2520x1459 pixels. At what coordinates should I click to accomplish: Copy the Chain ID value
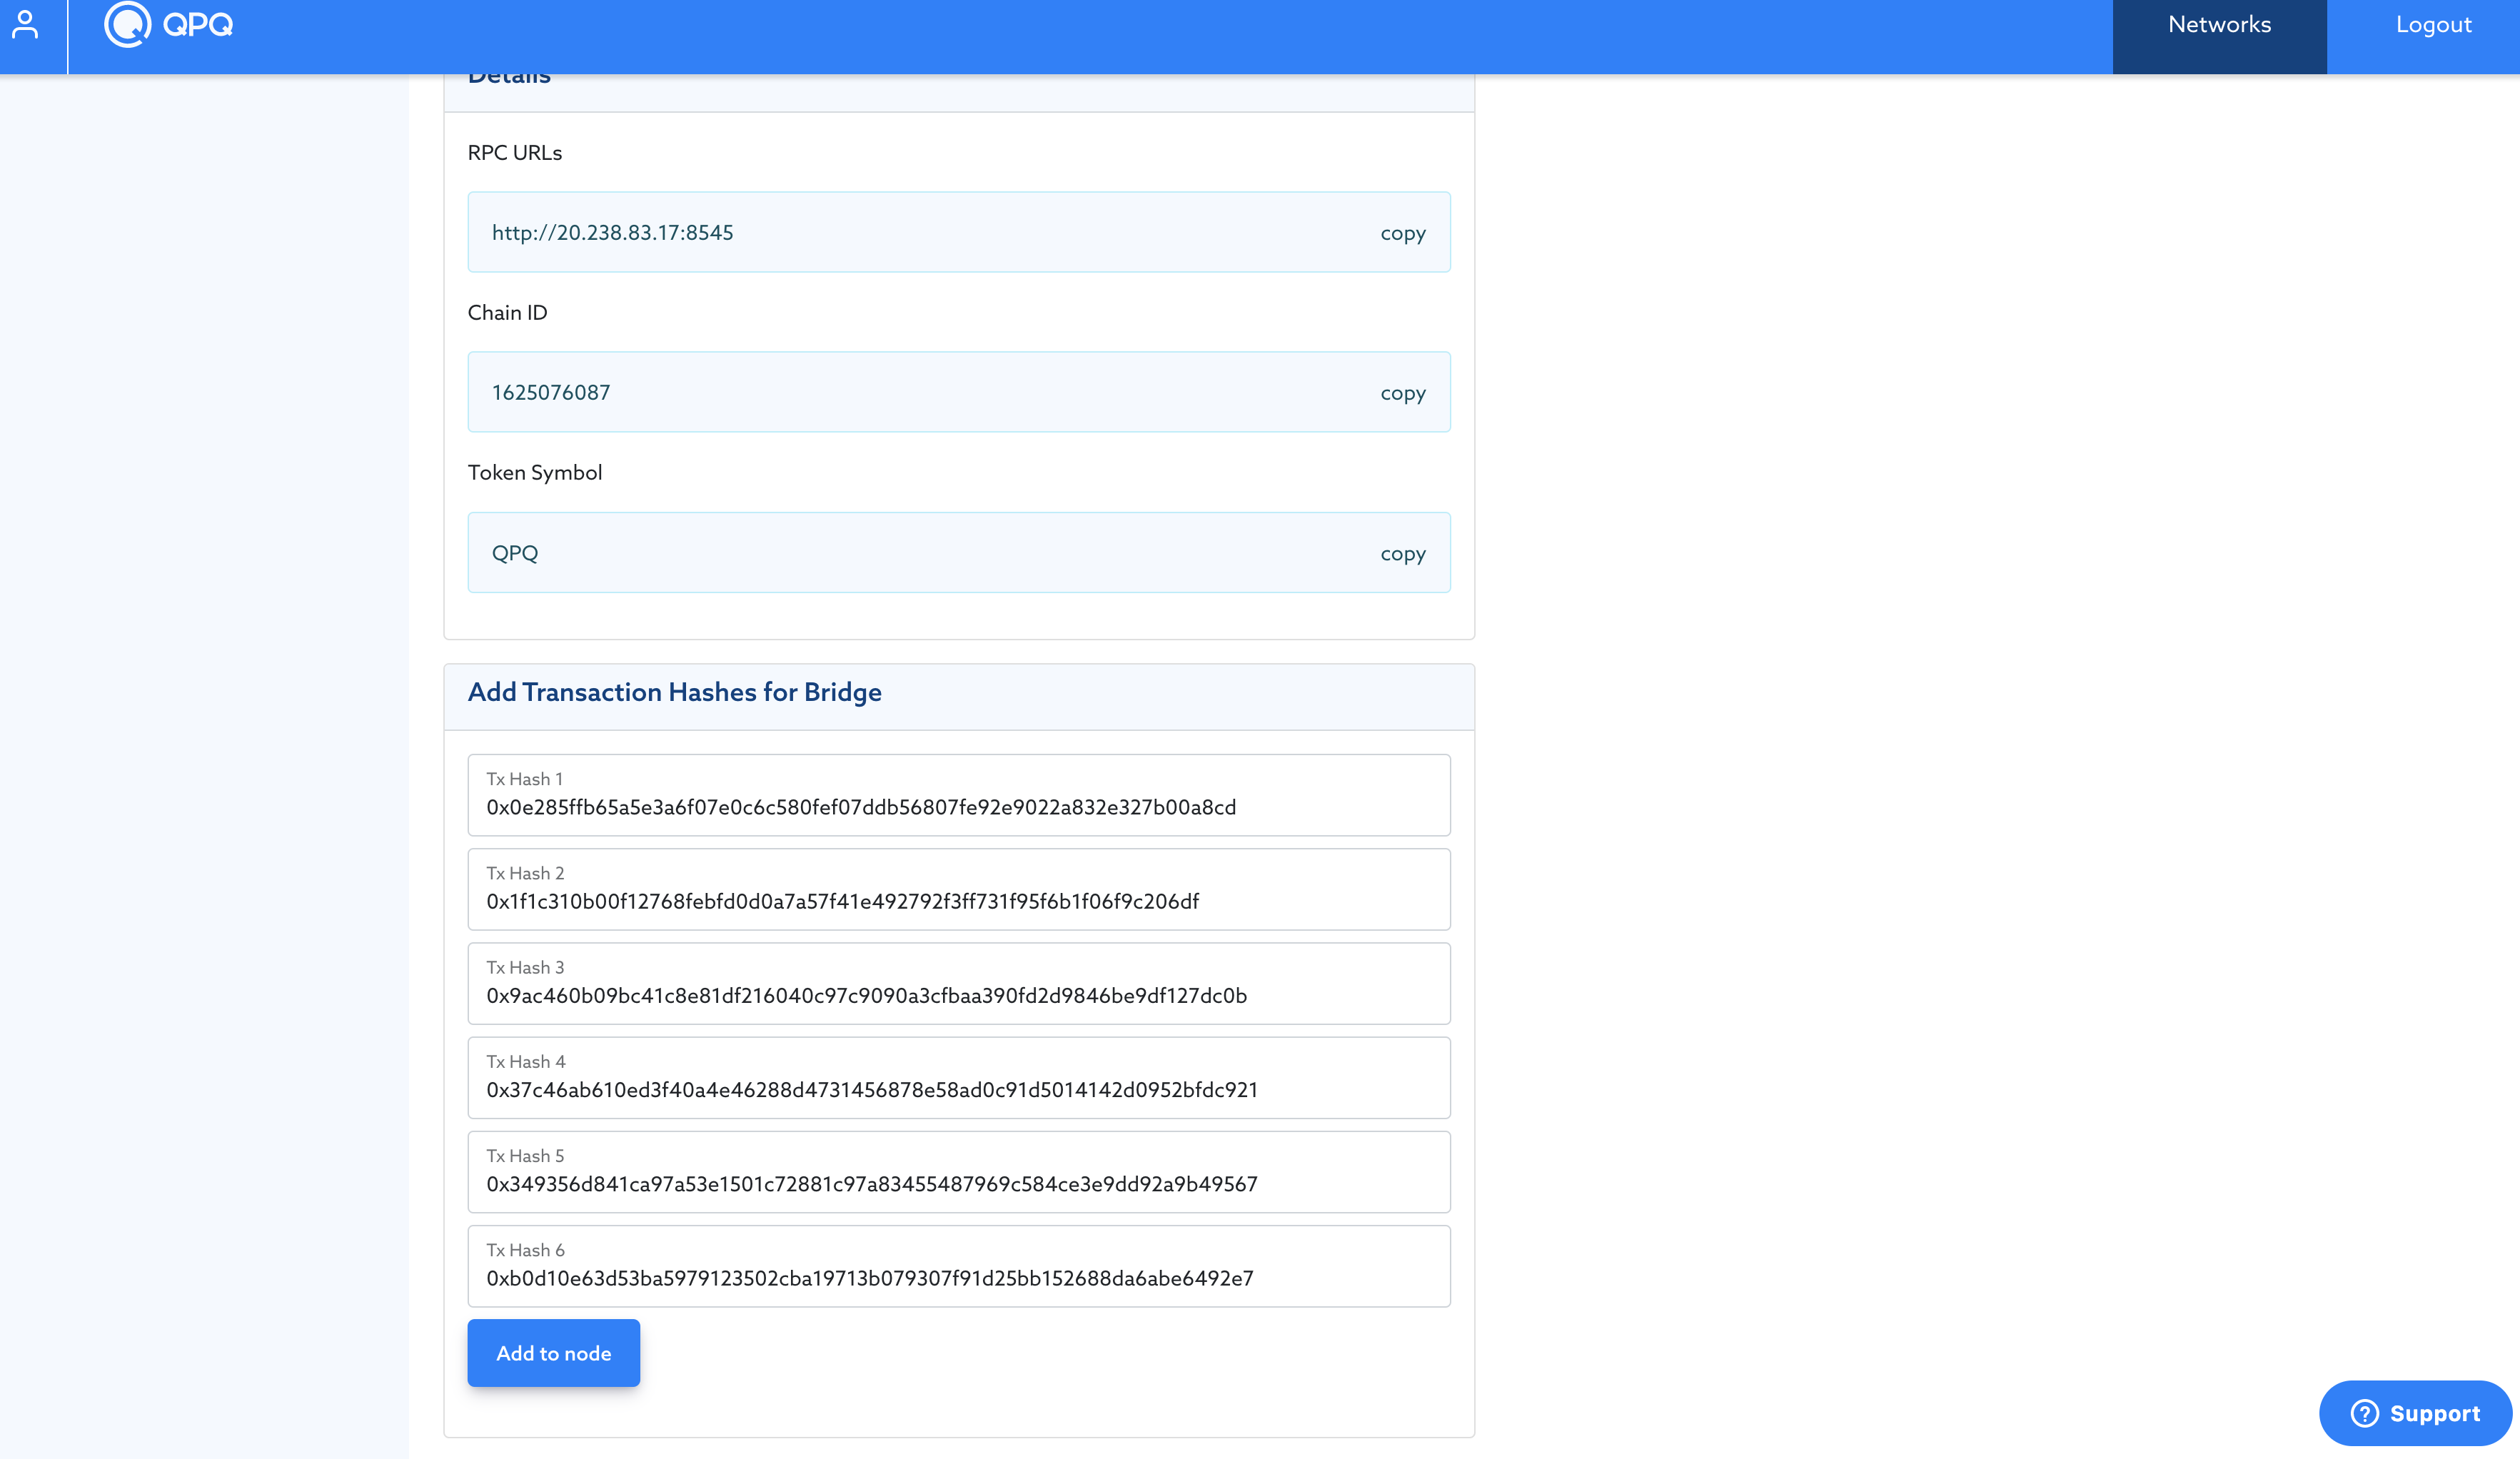tap(1403, 393)
